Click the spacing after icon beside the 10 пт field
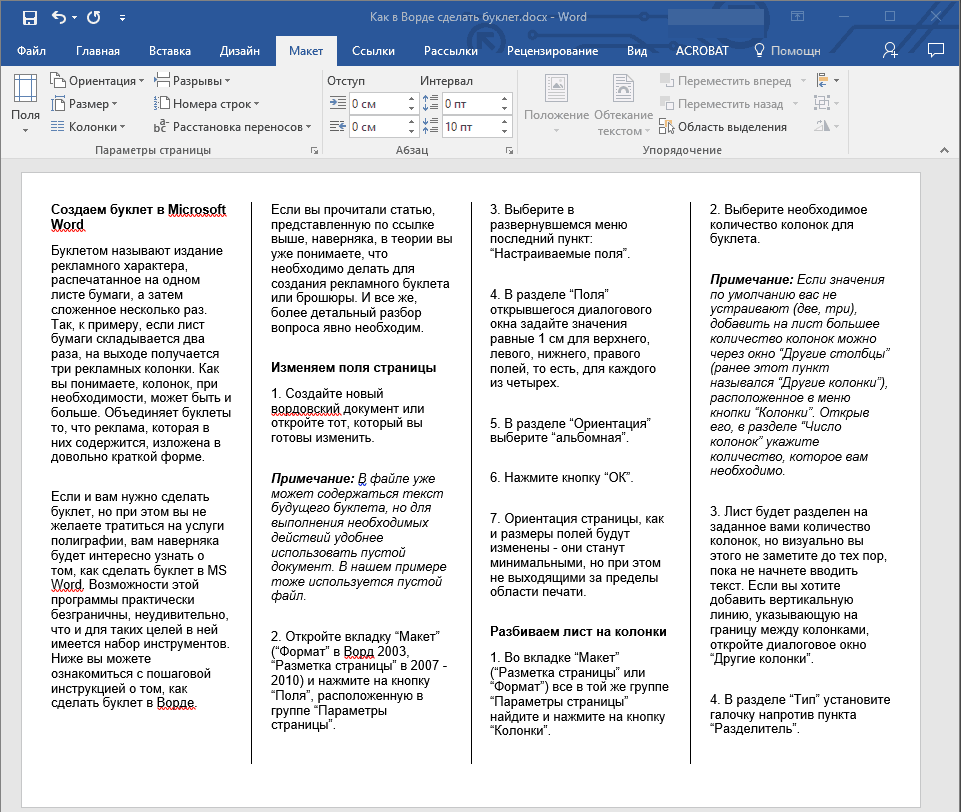Image resolution: width=961 pixels, height=812 pixels. pos(431,126)
